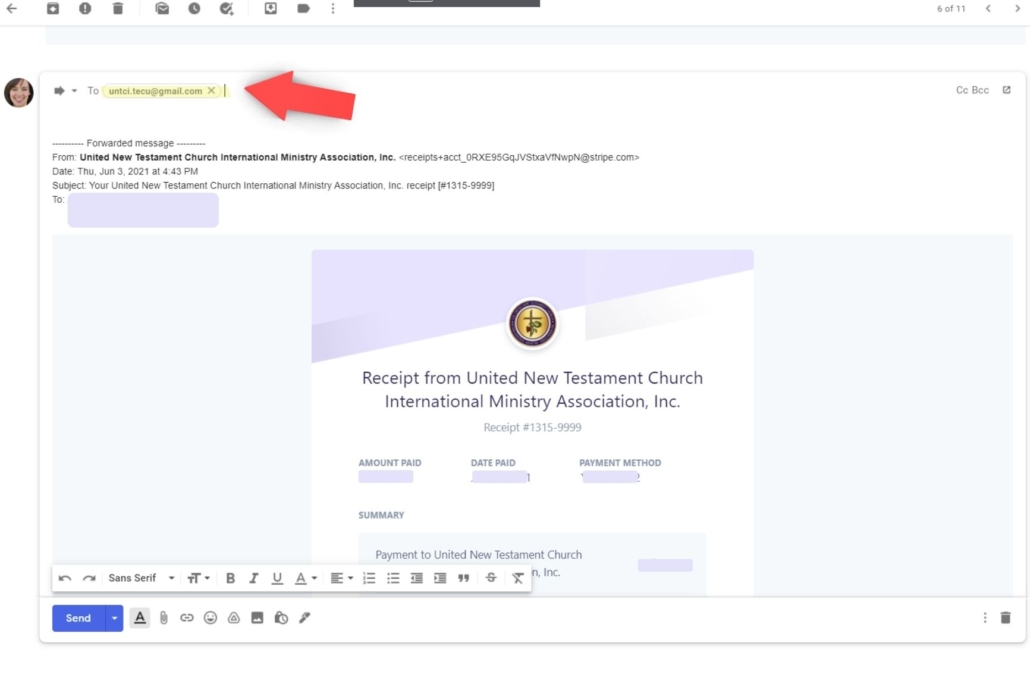Viewport: 1030px width, 687px height.
Task: Add Cc recipients
Action: 962,90
